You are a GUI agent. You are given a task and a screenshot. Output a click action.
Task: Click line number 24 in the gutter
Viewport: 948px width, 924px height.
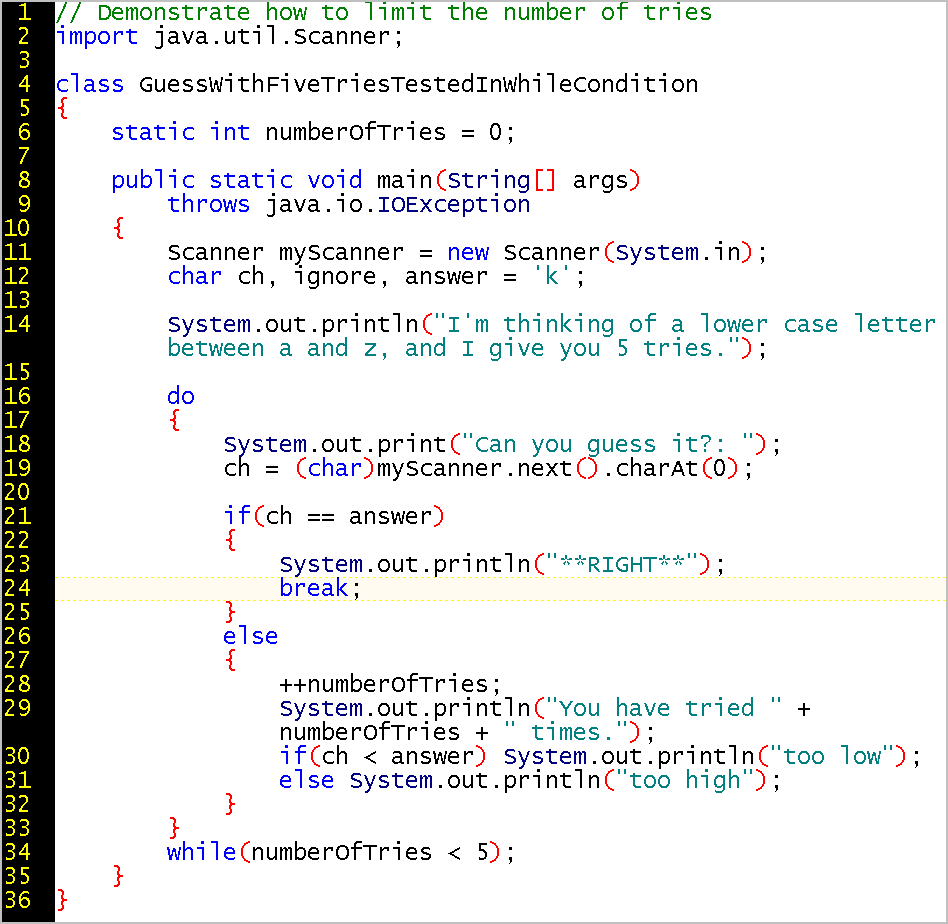coord(17,588)
